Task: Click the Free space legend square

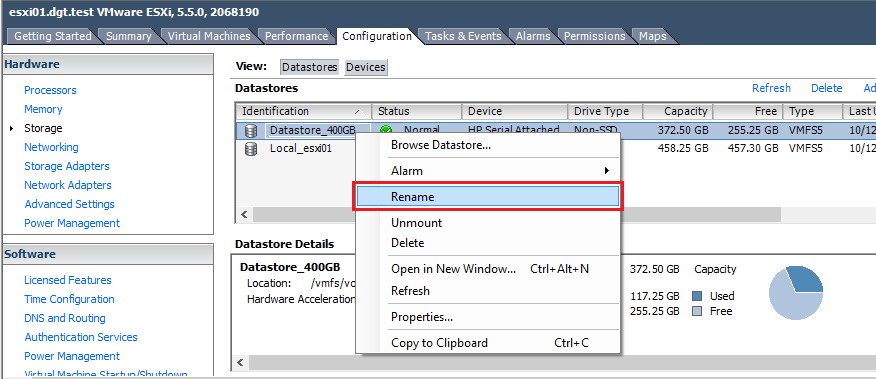Action: tap(697, 311)
